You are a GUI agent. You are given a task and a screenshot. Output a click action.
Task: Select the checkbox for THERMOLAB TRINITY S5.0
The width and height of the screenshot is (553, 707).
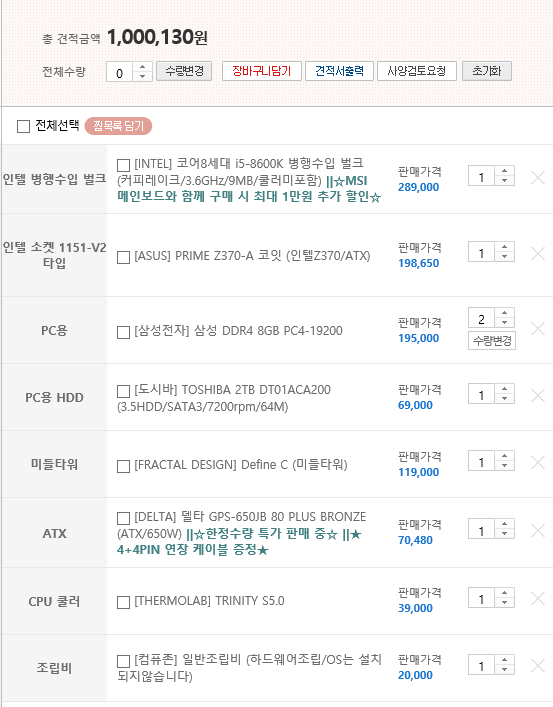click(123, 602)
